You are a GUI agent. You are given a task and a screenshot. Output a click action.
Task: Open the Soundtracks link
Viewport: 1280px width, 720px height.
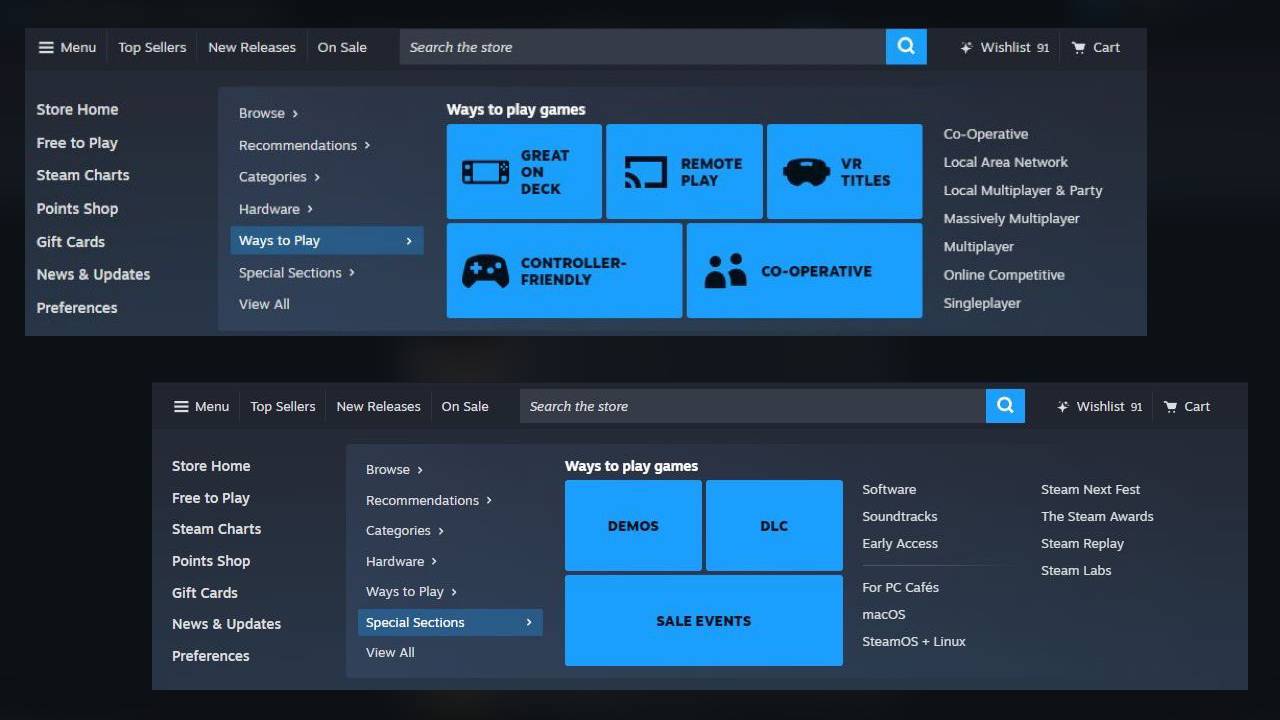899,516
